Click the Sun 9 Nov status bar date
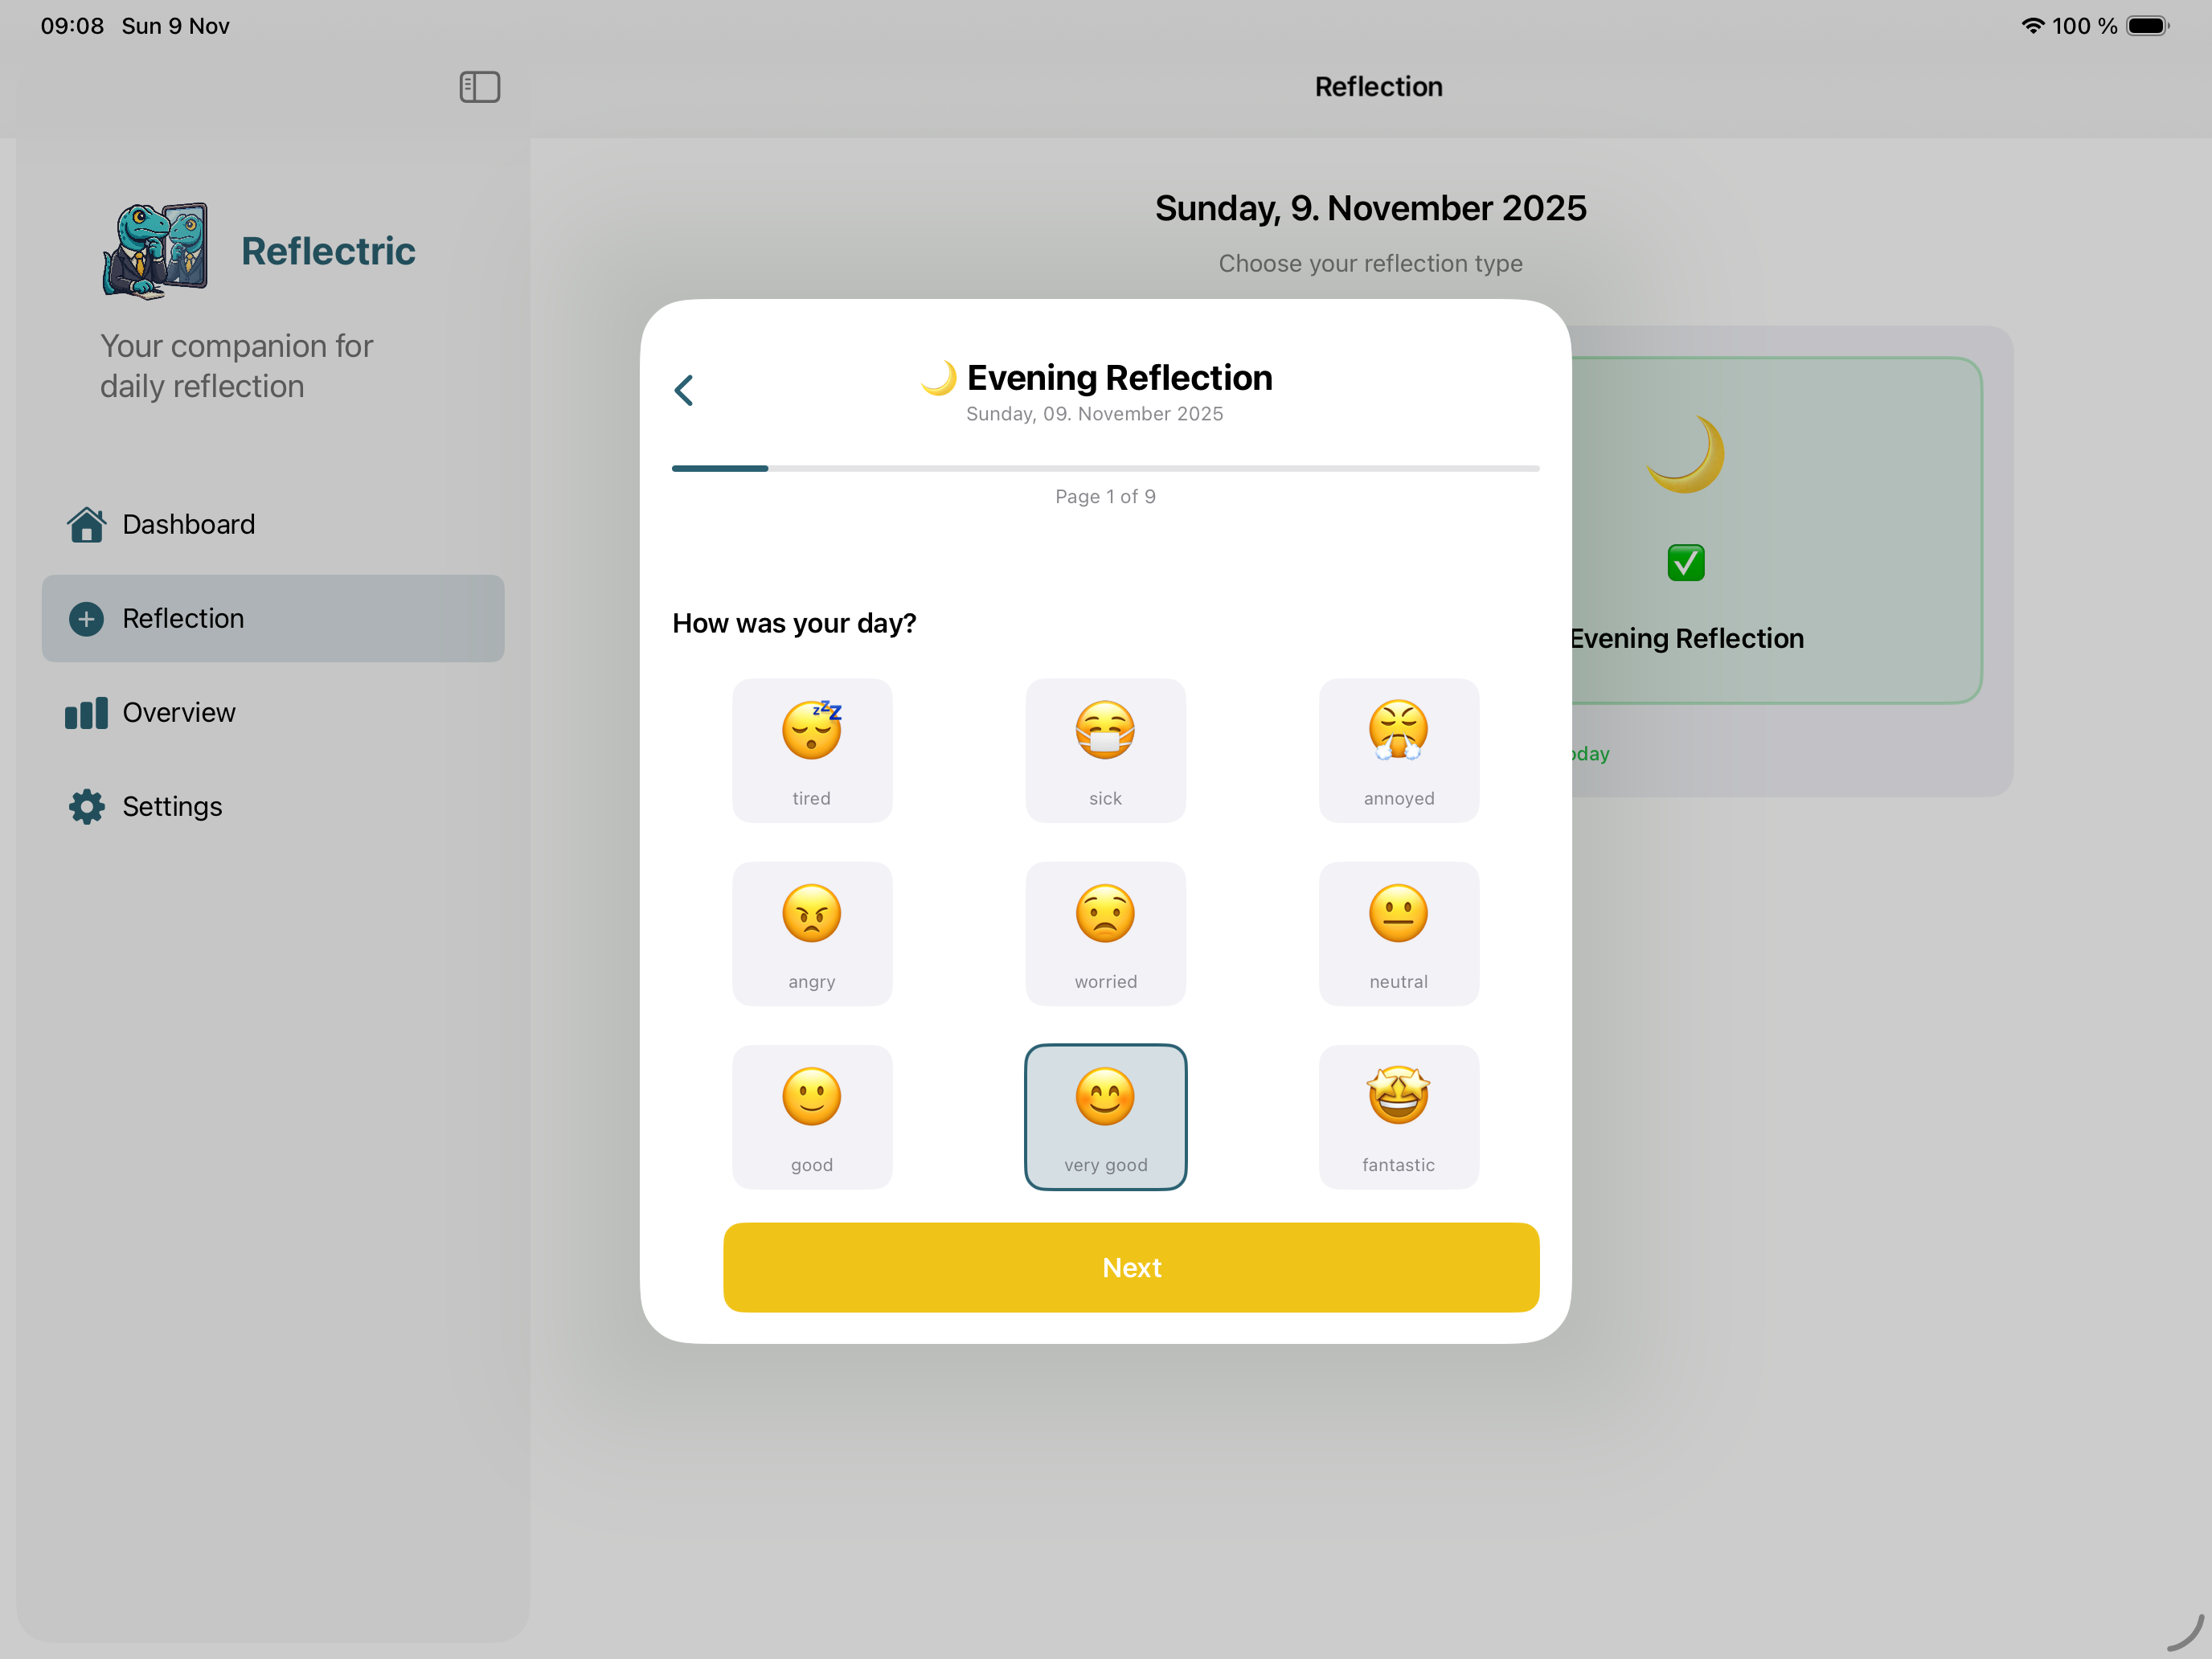The width and height of the screenshot is (2212, 1659). [176, 26]
